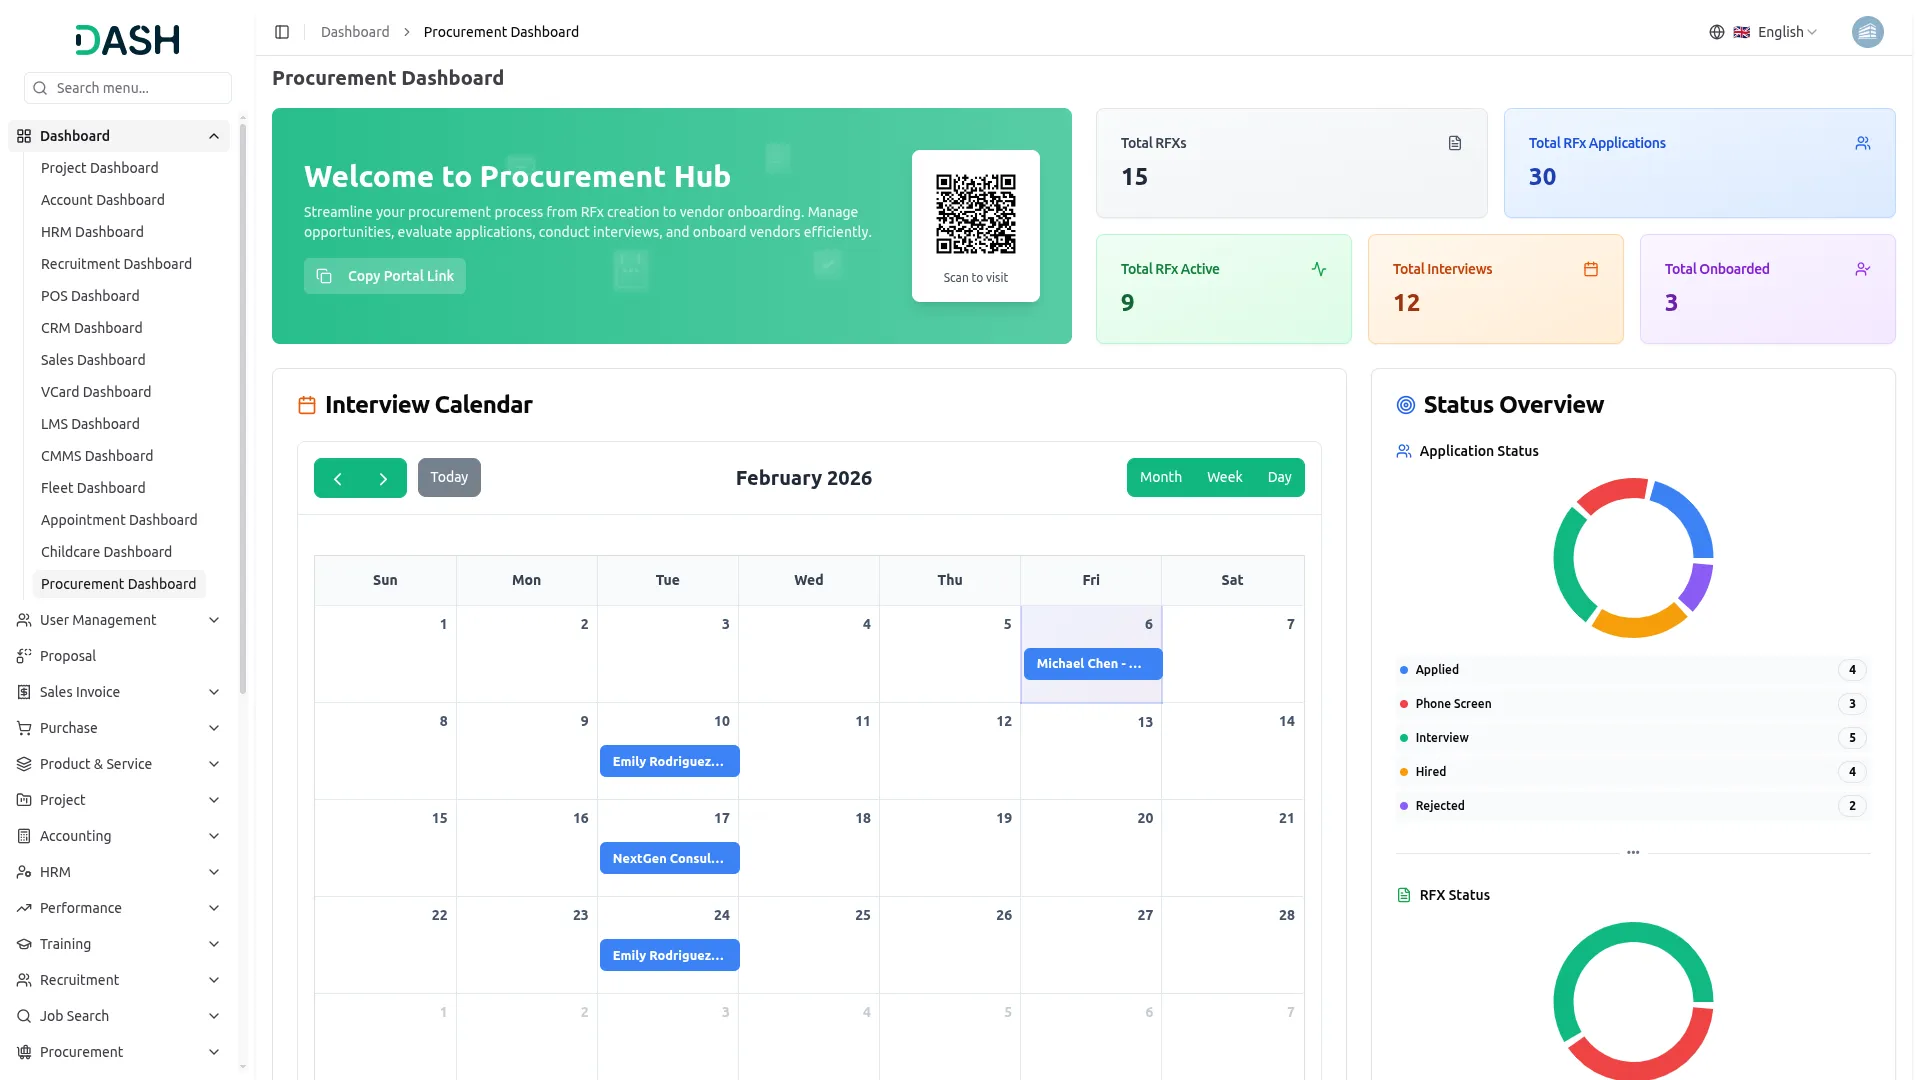The height and width of the screenshot is (1080, 1920).
Task: Click the search magnifier in the sidebar
Action: click(40, 88)
